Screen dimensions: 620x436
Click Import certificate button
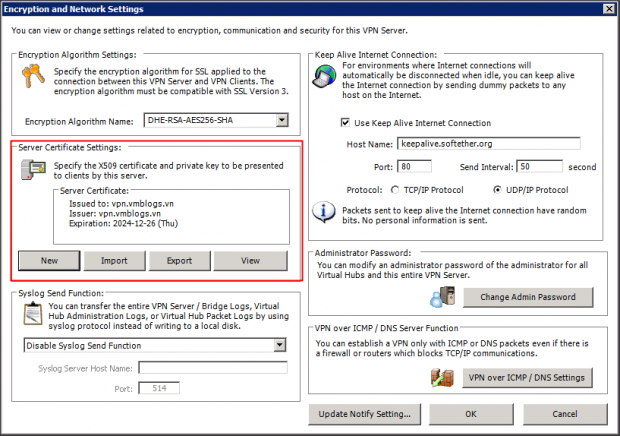tap(114, 261)
